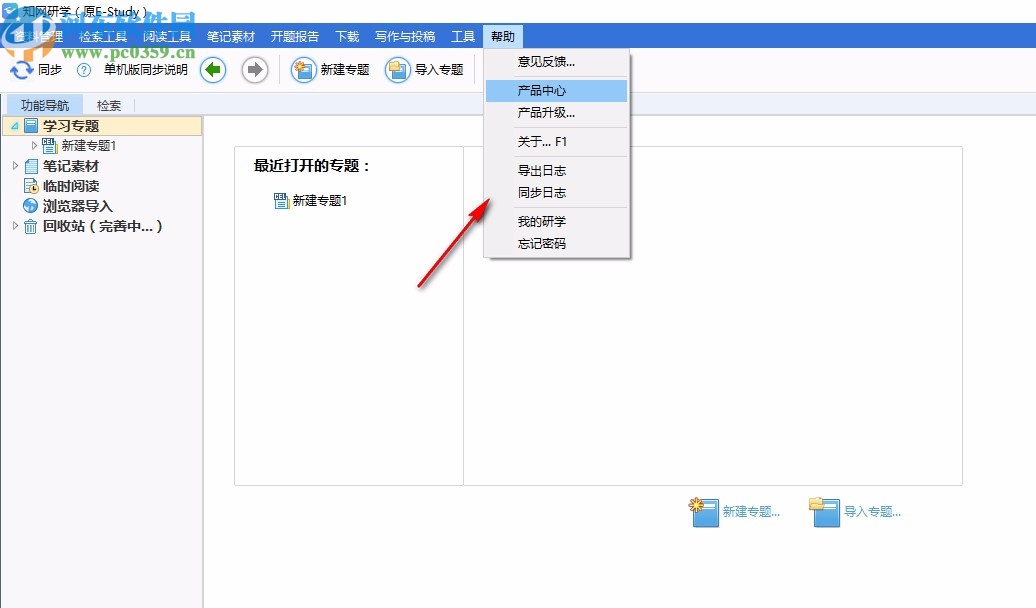
Task: Click the 单机版同步说明 link
Action: pyautogui.click(x=148, y=69)
